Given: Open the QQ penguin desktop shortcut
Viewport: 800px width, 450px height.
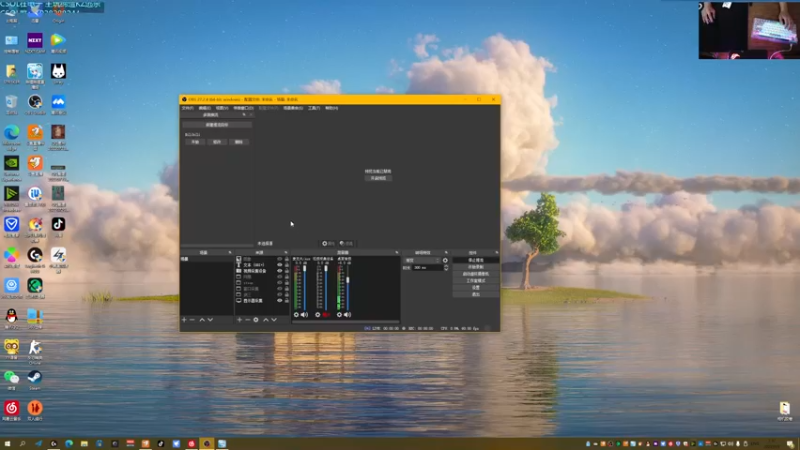Looking at the screenshot, I should [11, 318].
